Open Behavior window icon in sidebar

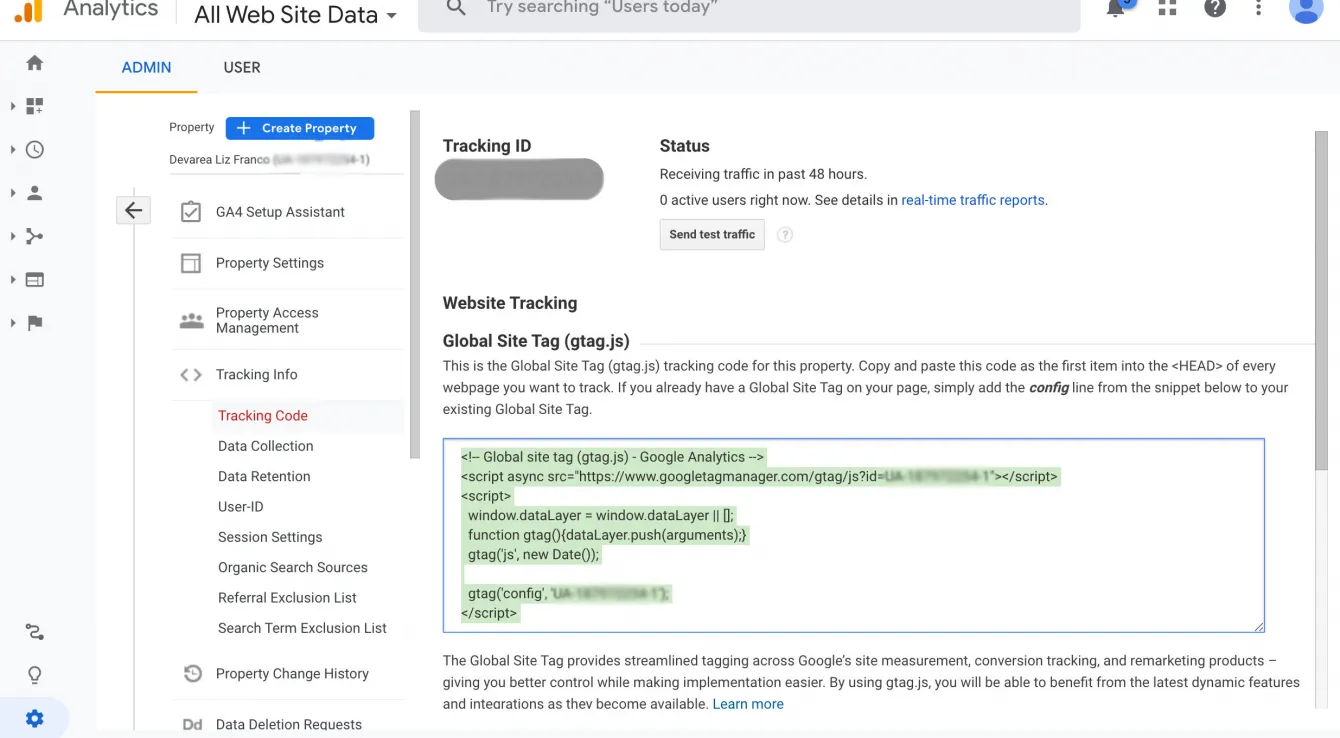(35, 280)
